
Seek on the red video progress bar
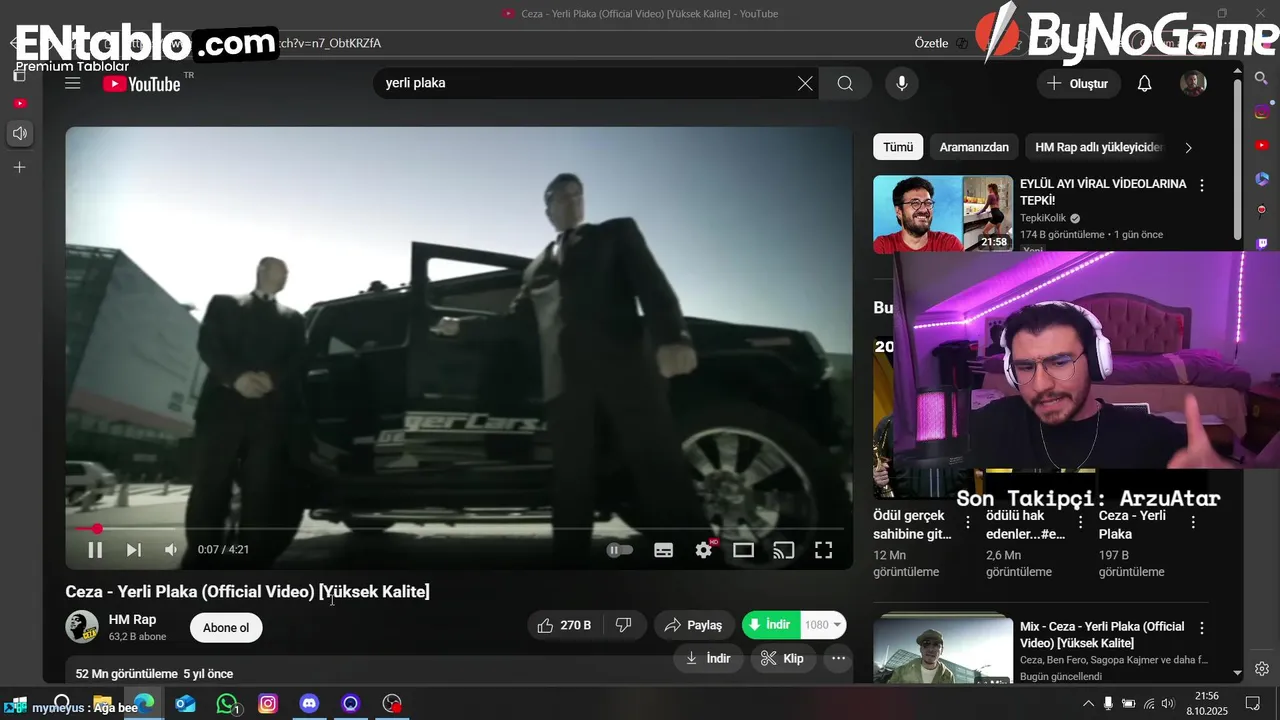459,528
